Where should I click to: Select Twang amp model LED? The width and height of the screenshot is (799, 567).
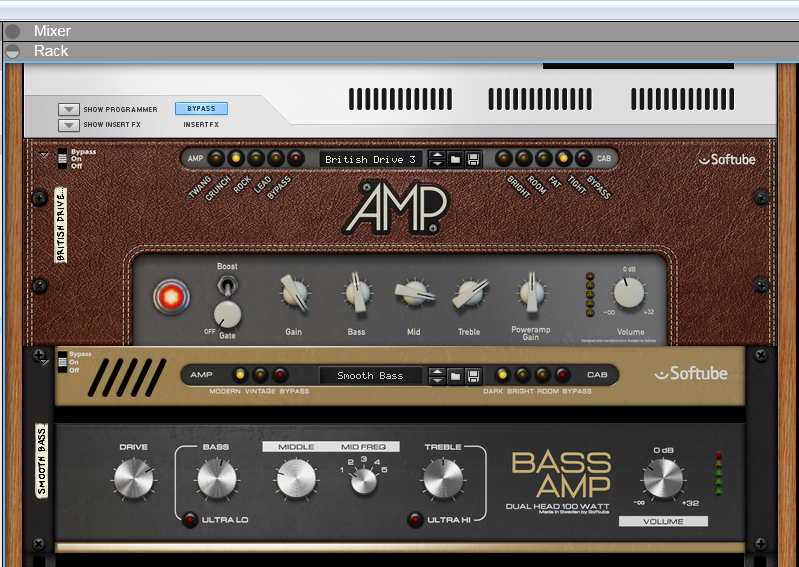pos(216,158)
